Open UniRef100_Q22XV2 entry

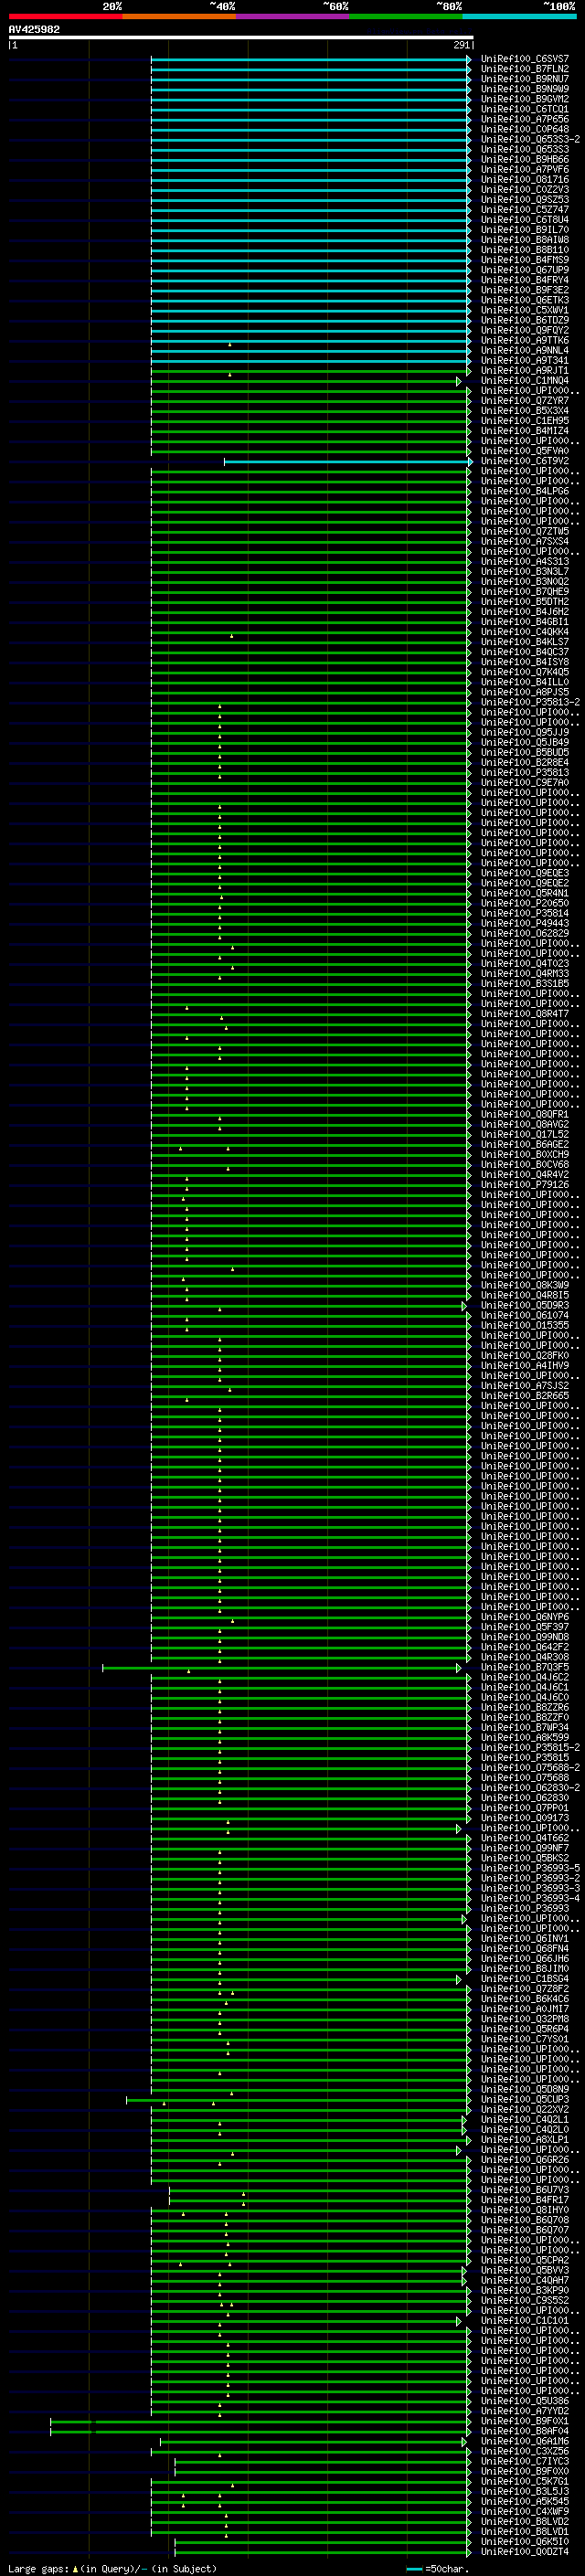[525, 2109]
